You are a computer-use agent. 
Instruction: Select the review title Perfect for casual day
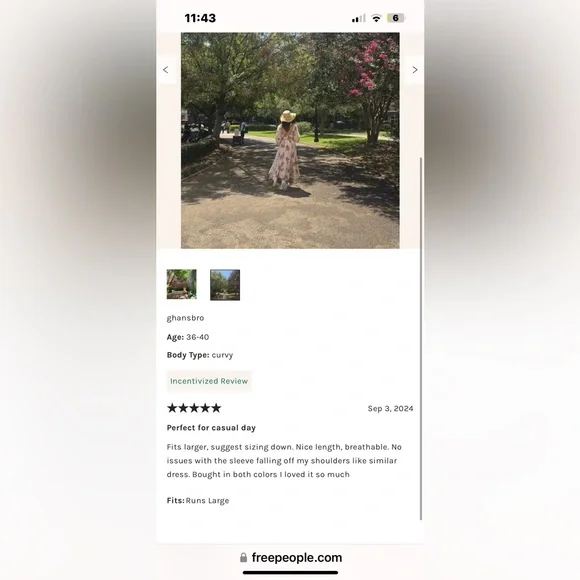tap(211, 428)
